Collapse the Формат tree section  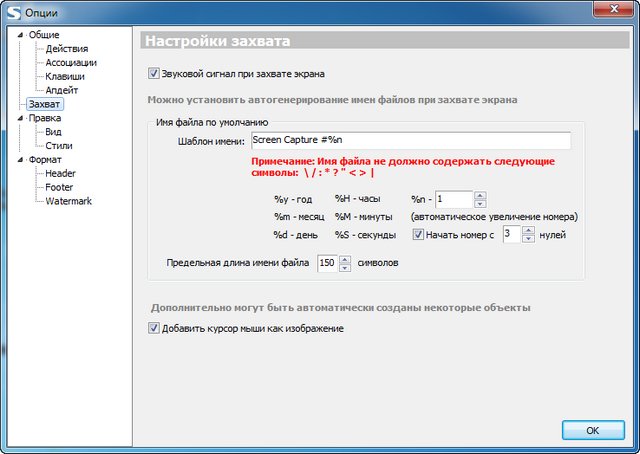[21, 160]
